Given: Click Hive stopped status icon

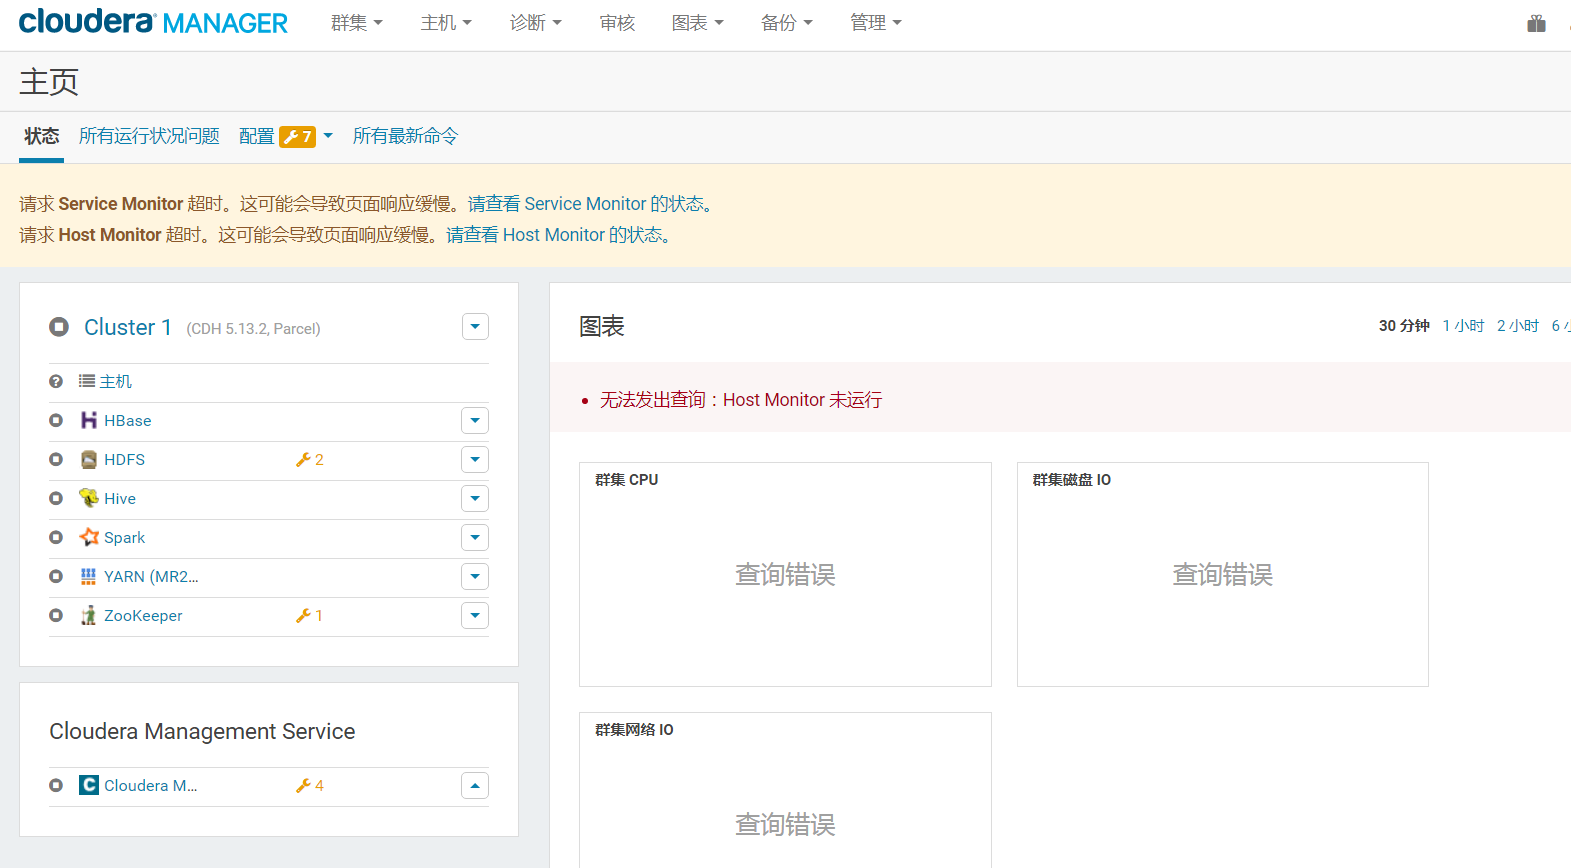Looking at the screenshot, I should tap(56, 498).
